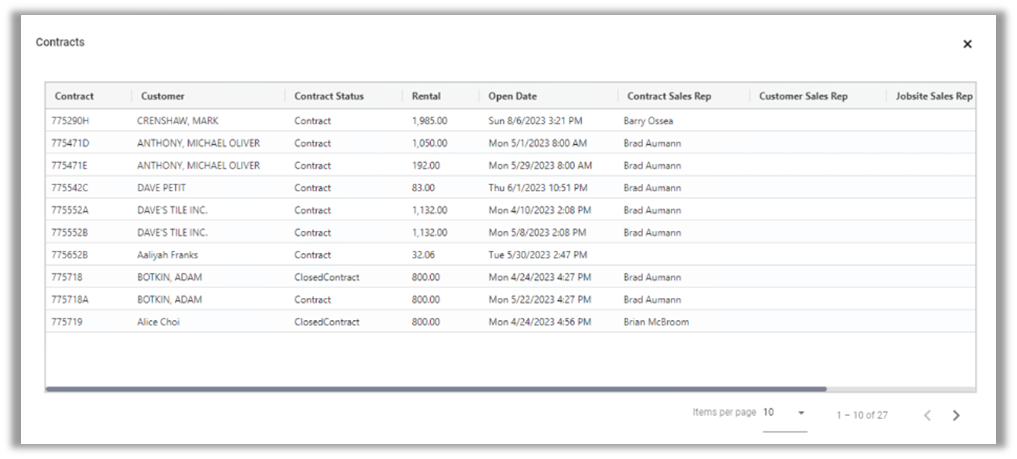
Task: Close the Contracts dialog with X
Action: coord(967,44)
